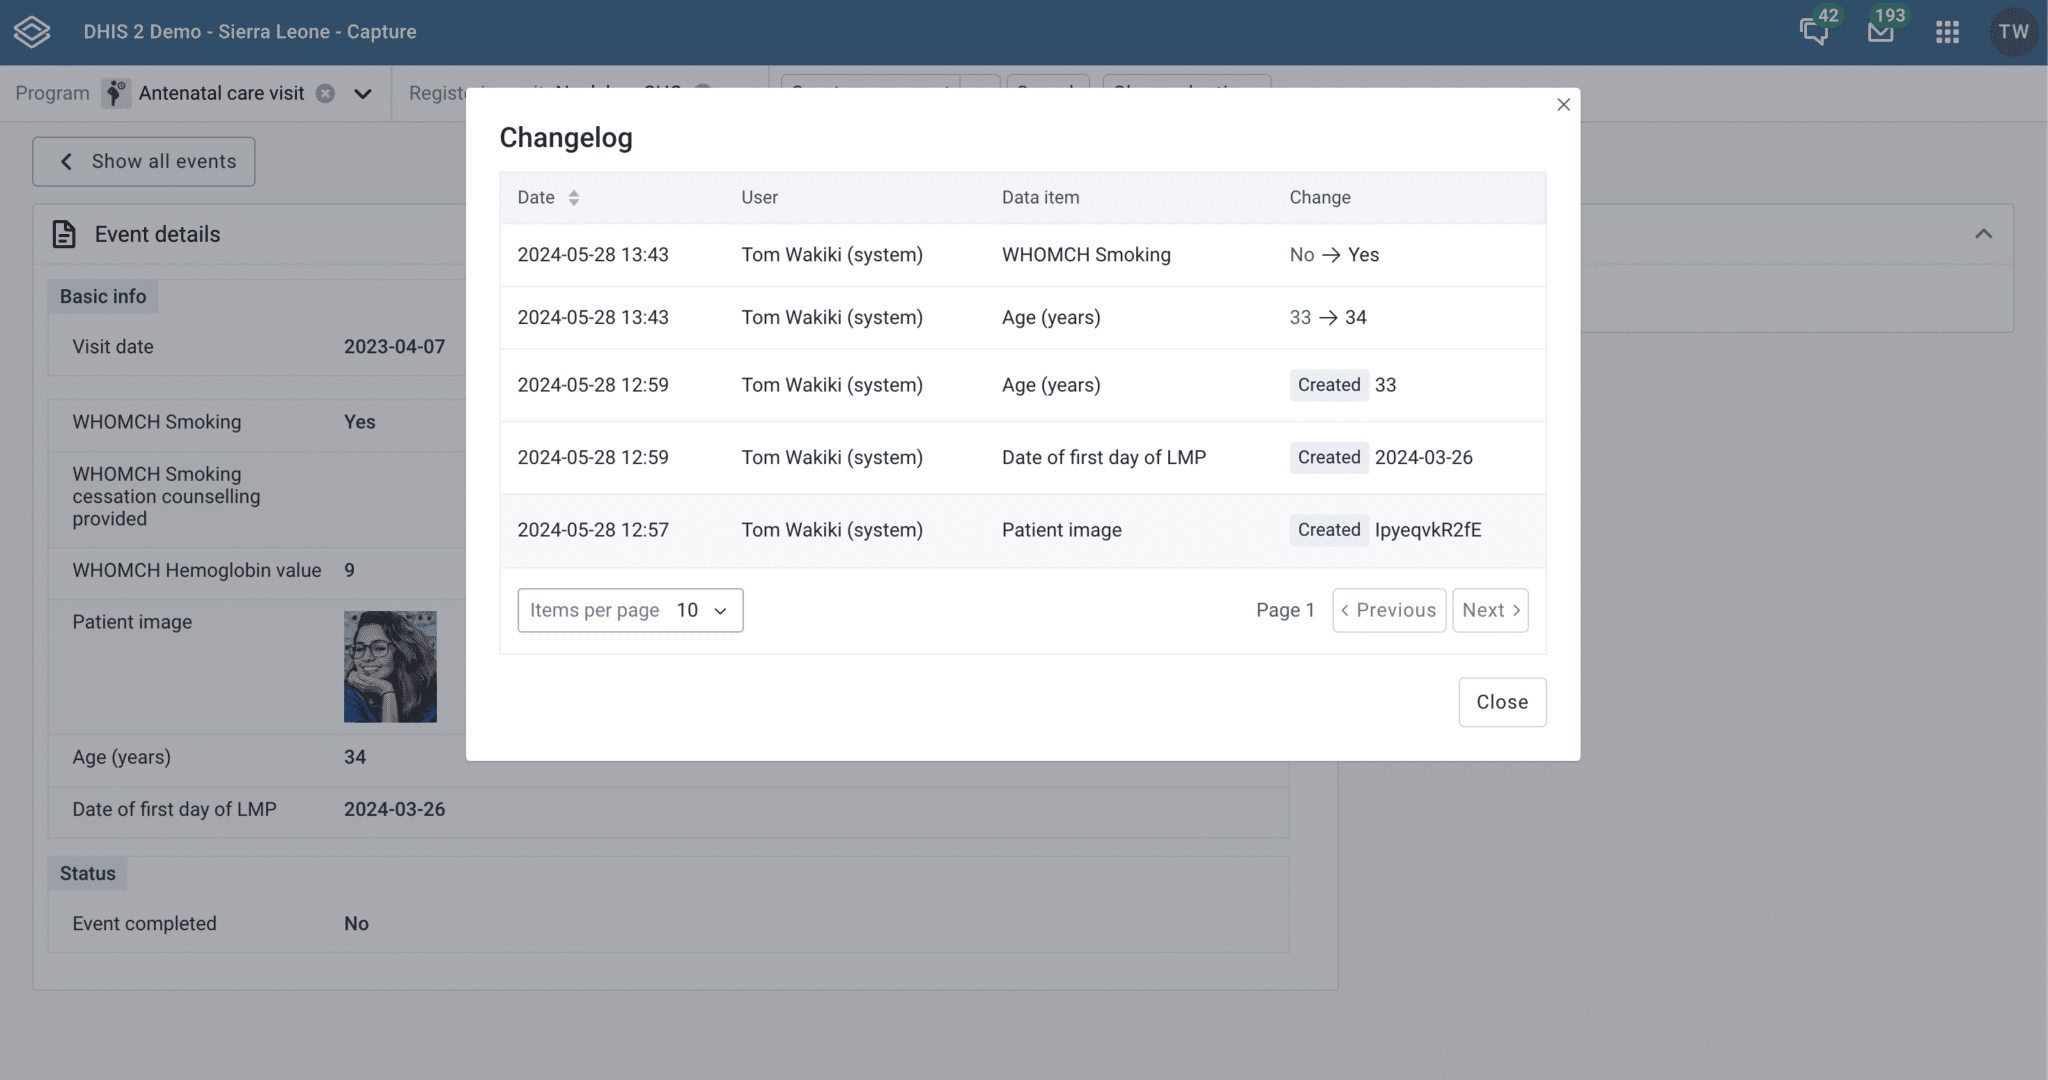The width and height of the screenshot is (2048, 1080).
Task: Select the Status section label
Action: click(x=87, y=872)
